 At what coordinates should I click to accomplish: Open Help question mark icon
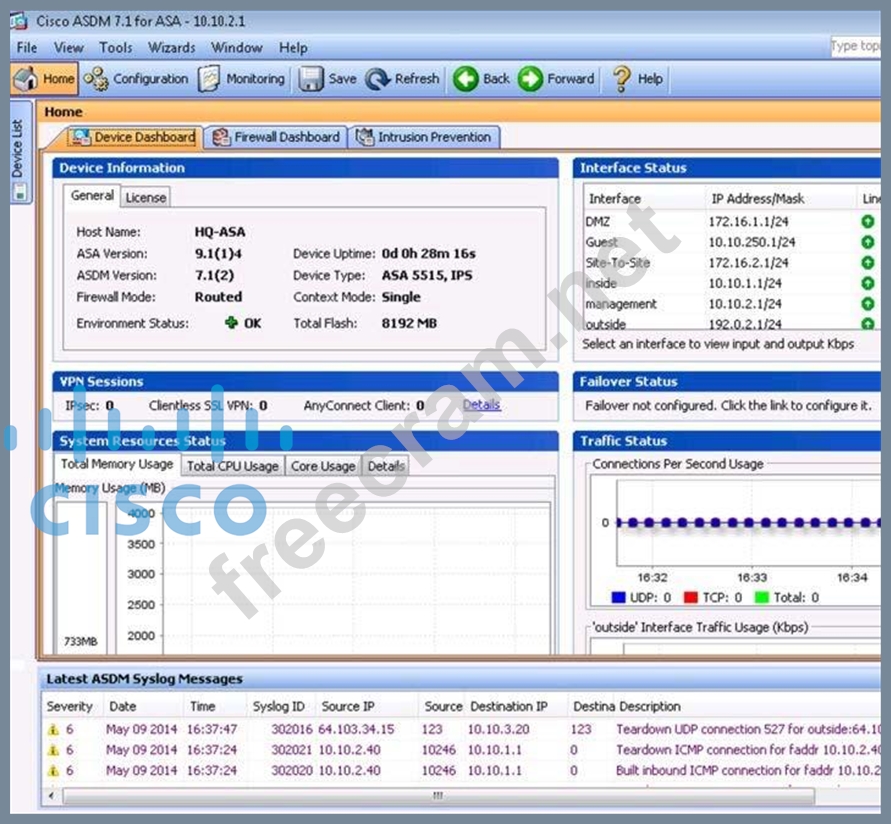tap(622, 79)
